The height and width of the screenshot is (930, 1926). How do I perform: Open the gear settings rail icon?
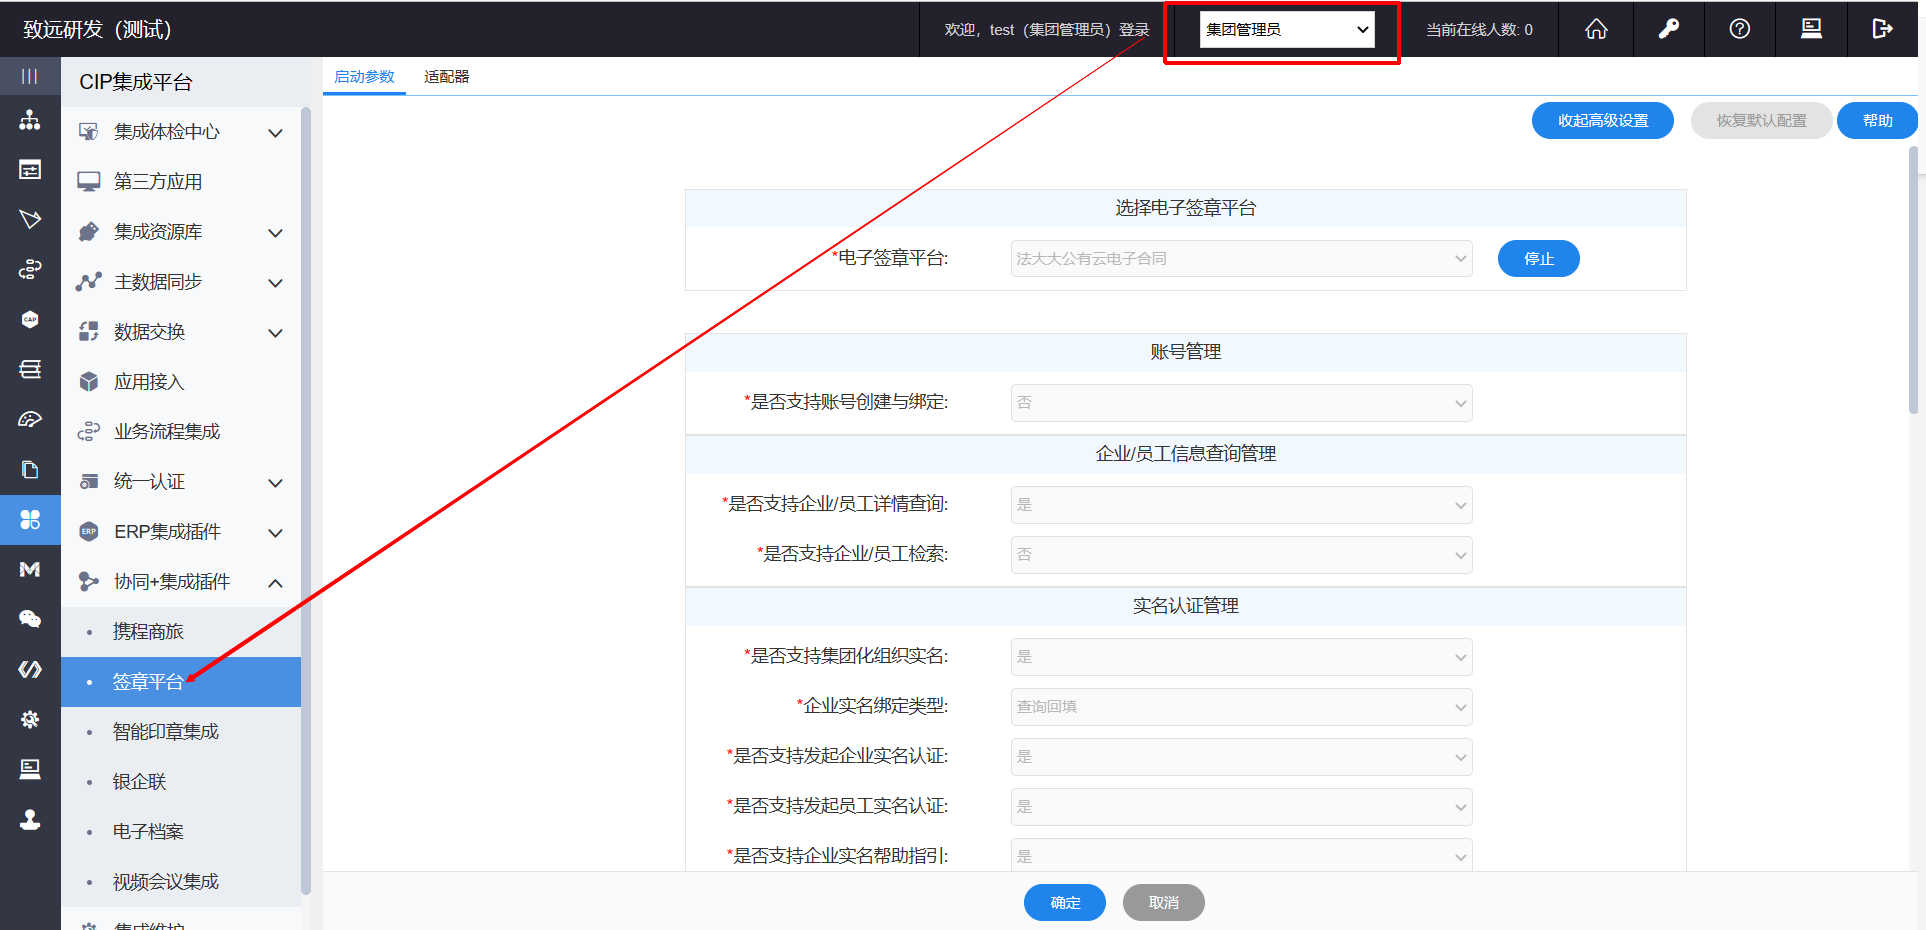30,719
